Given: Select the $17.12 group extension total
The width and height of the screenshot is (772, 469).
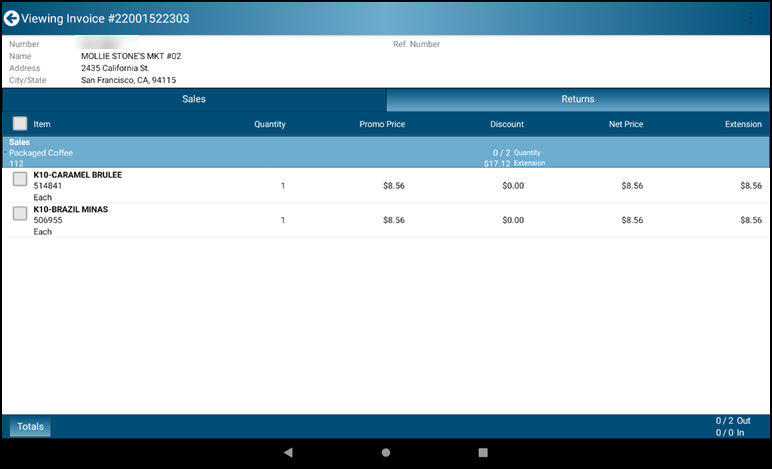Looking at the screenshot, I should click(x=497, y=163).
